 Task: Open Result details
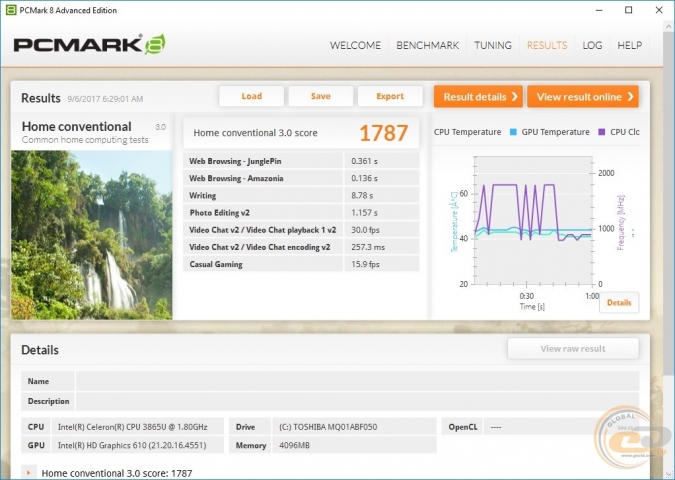click(478, 96)
